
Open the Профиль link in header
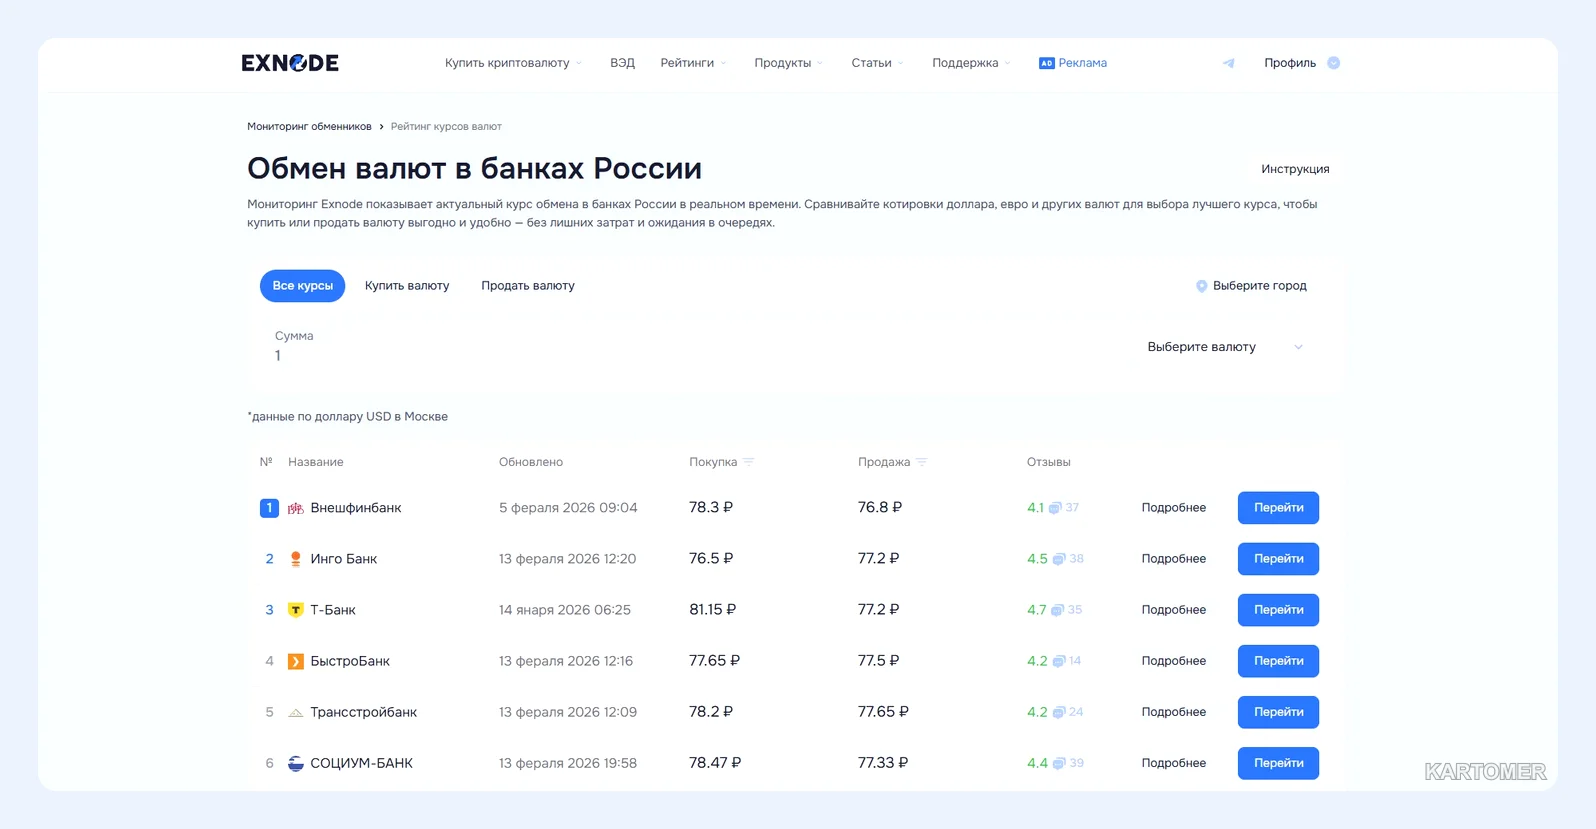1290,63
